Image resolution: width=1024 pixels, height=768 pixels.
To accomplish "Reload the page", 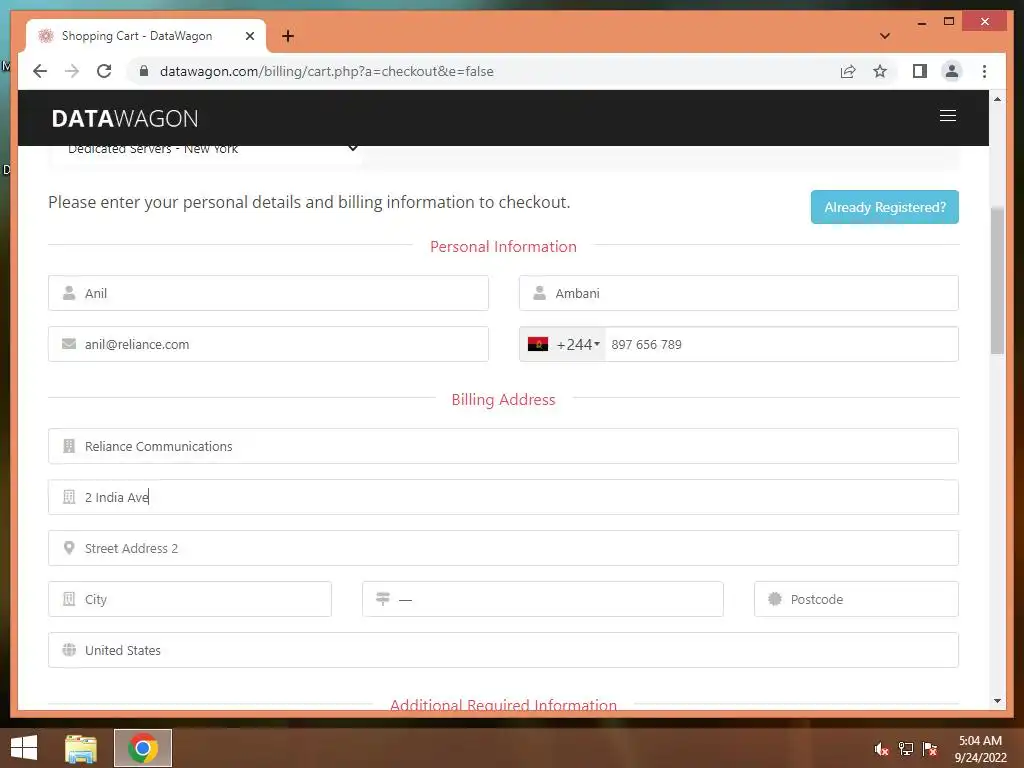I will click(x=104, y=71).
